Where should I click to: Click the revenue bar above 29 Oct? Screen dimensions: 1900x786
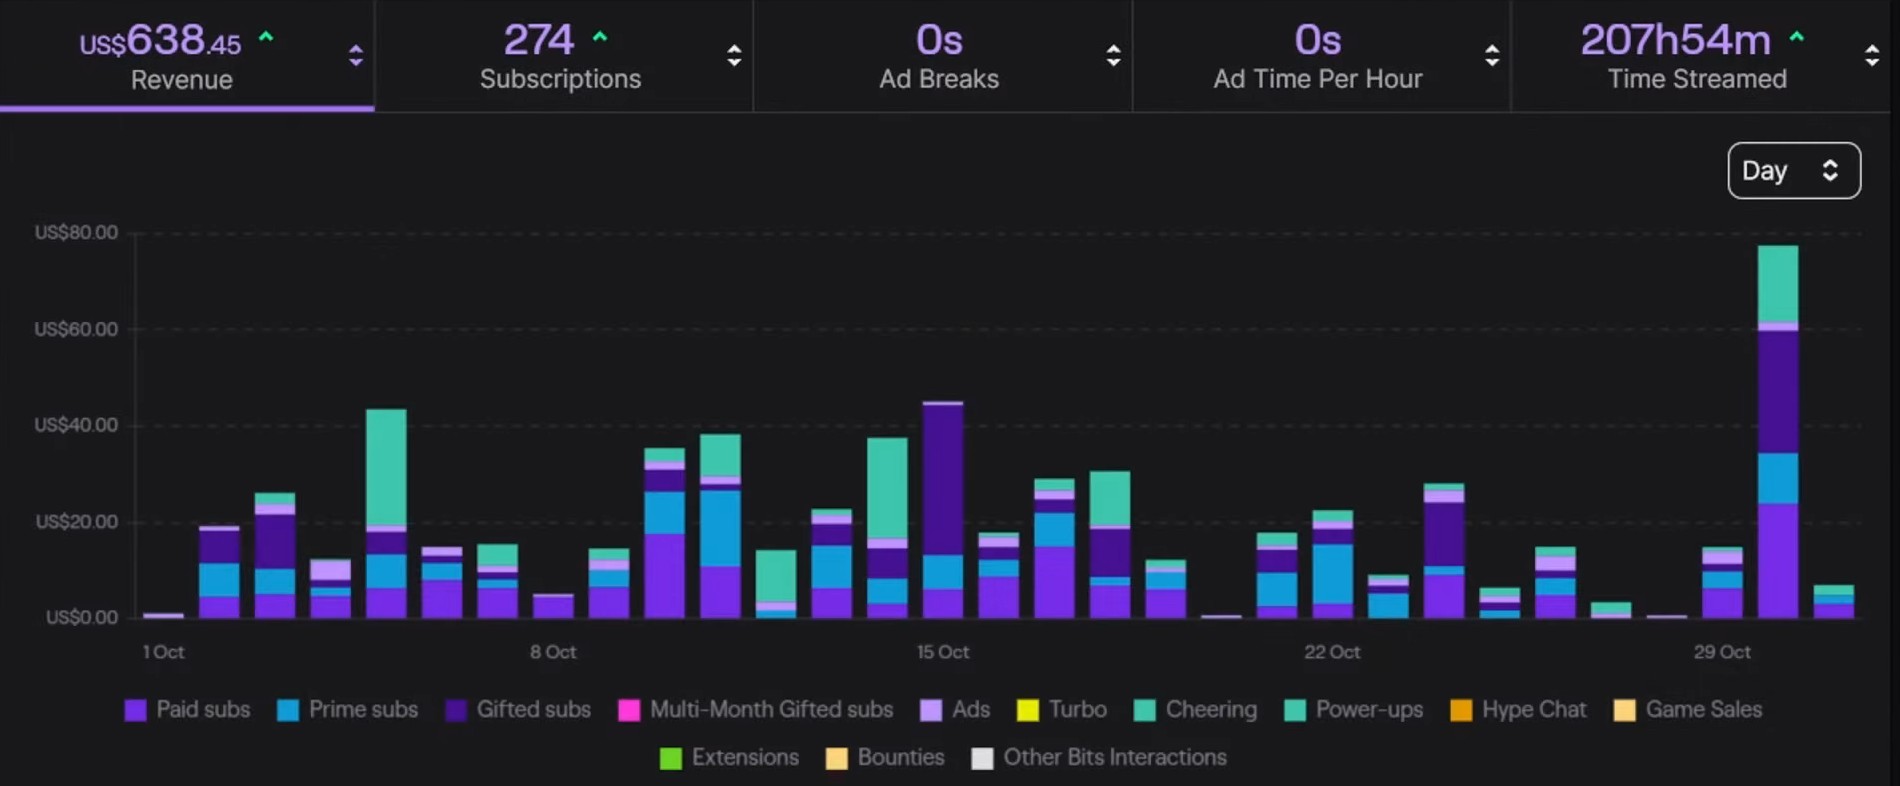coord(1722,582)
